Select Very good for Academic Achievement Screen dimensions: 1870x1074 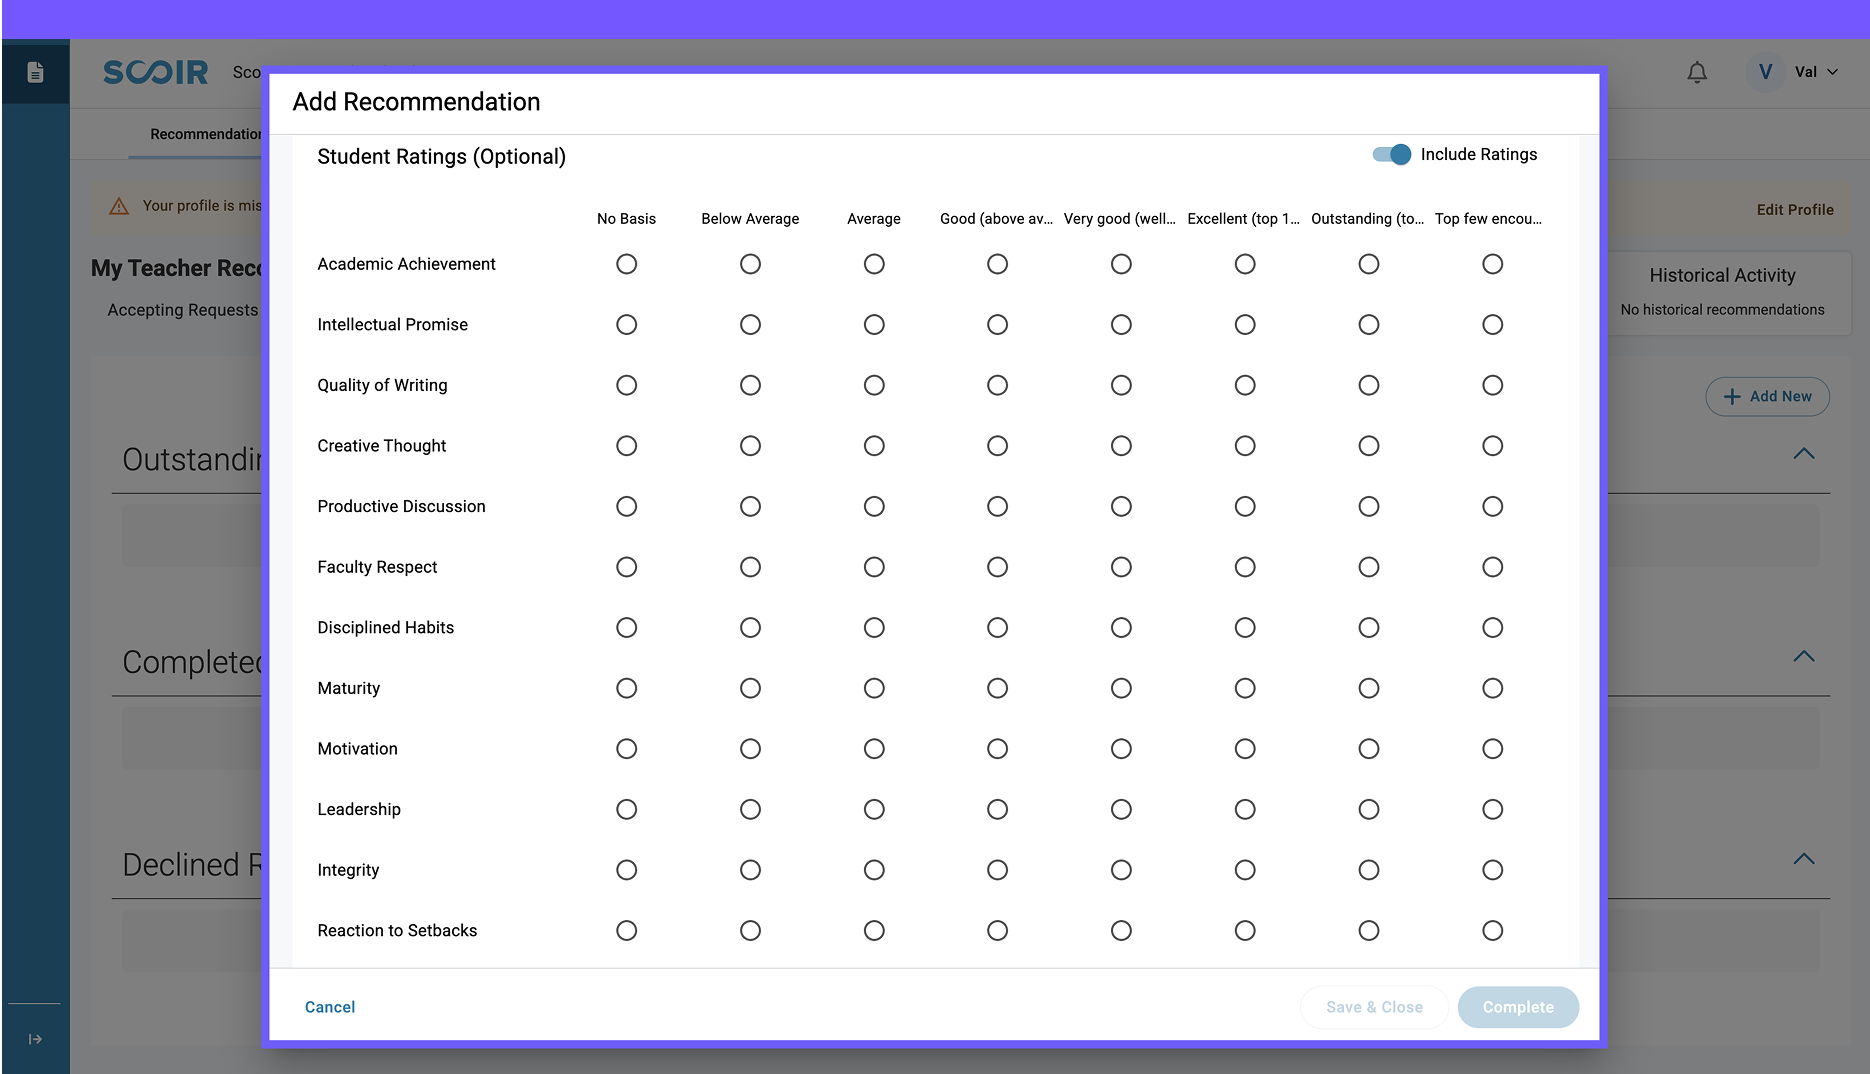[1121, 264]
